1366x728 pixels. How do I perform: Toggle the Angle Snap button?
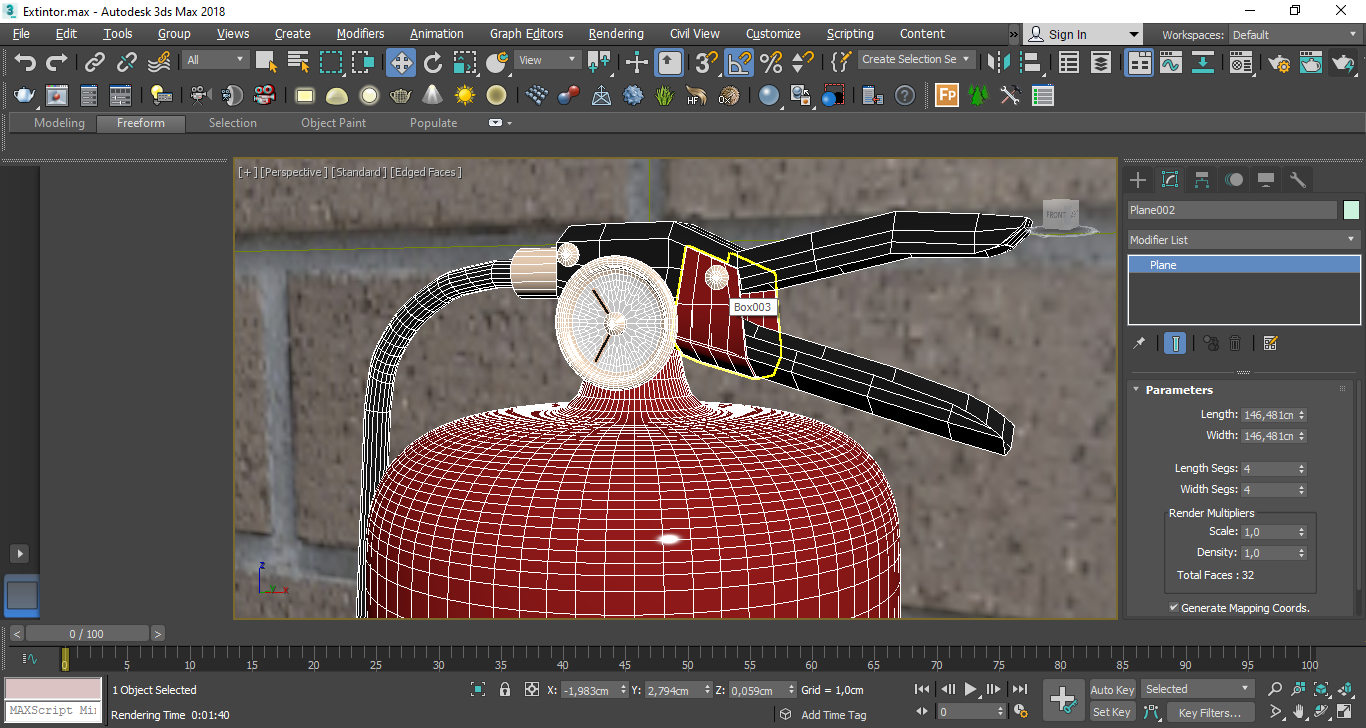coord(739,63)
